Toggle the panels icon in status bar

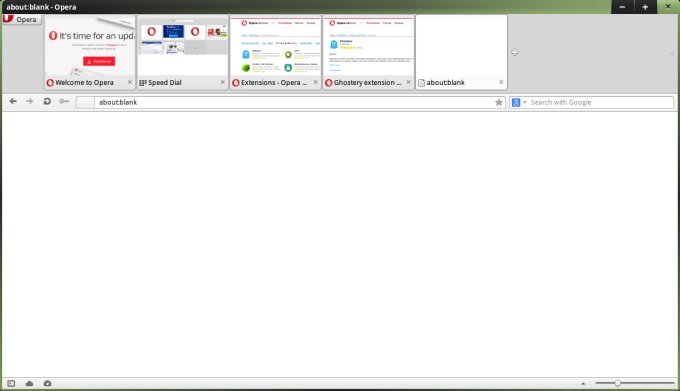pyautogui.click(x=11, y=383)
